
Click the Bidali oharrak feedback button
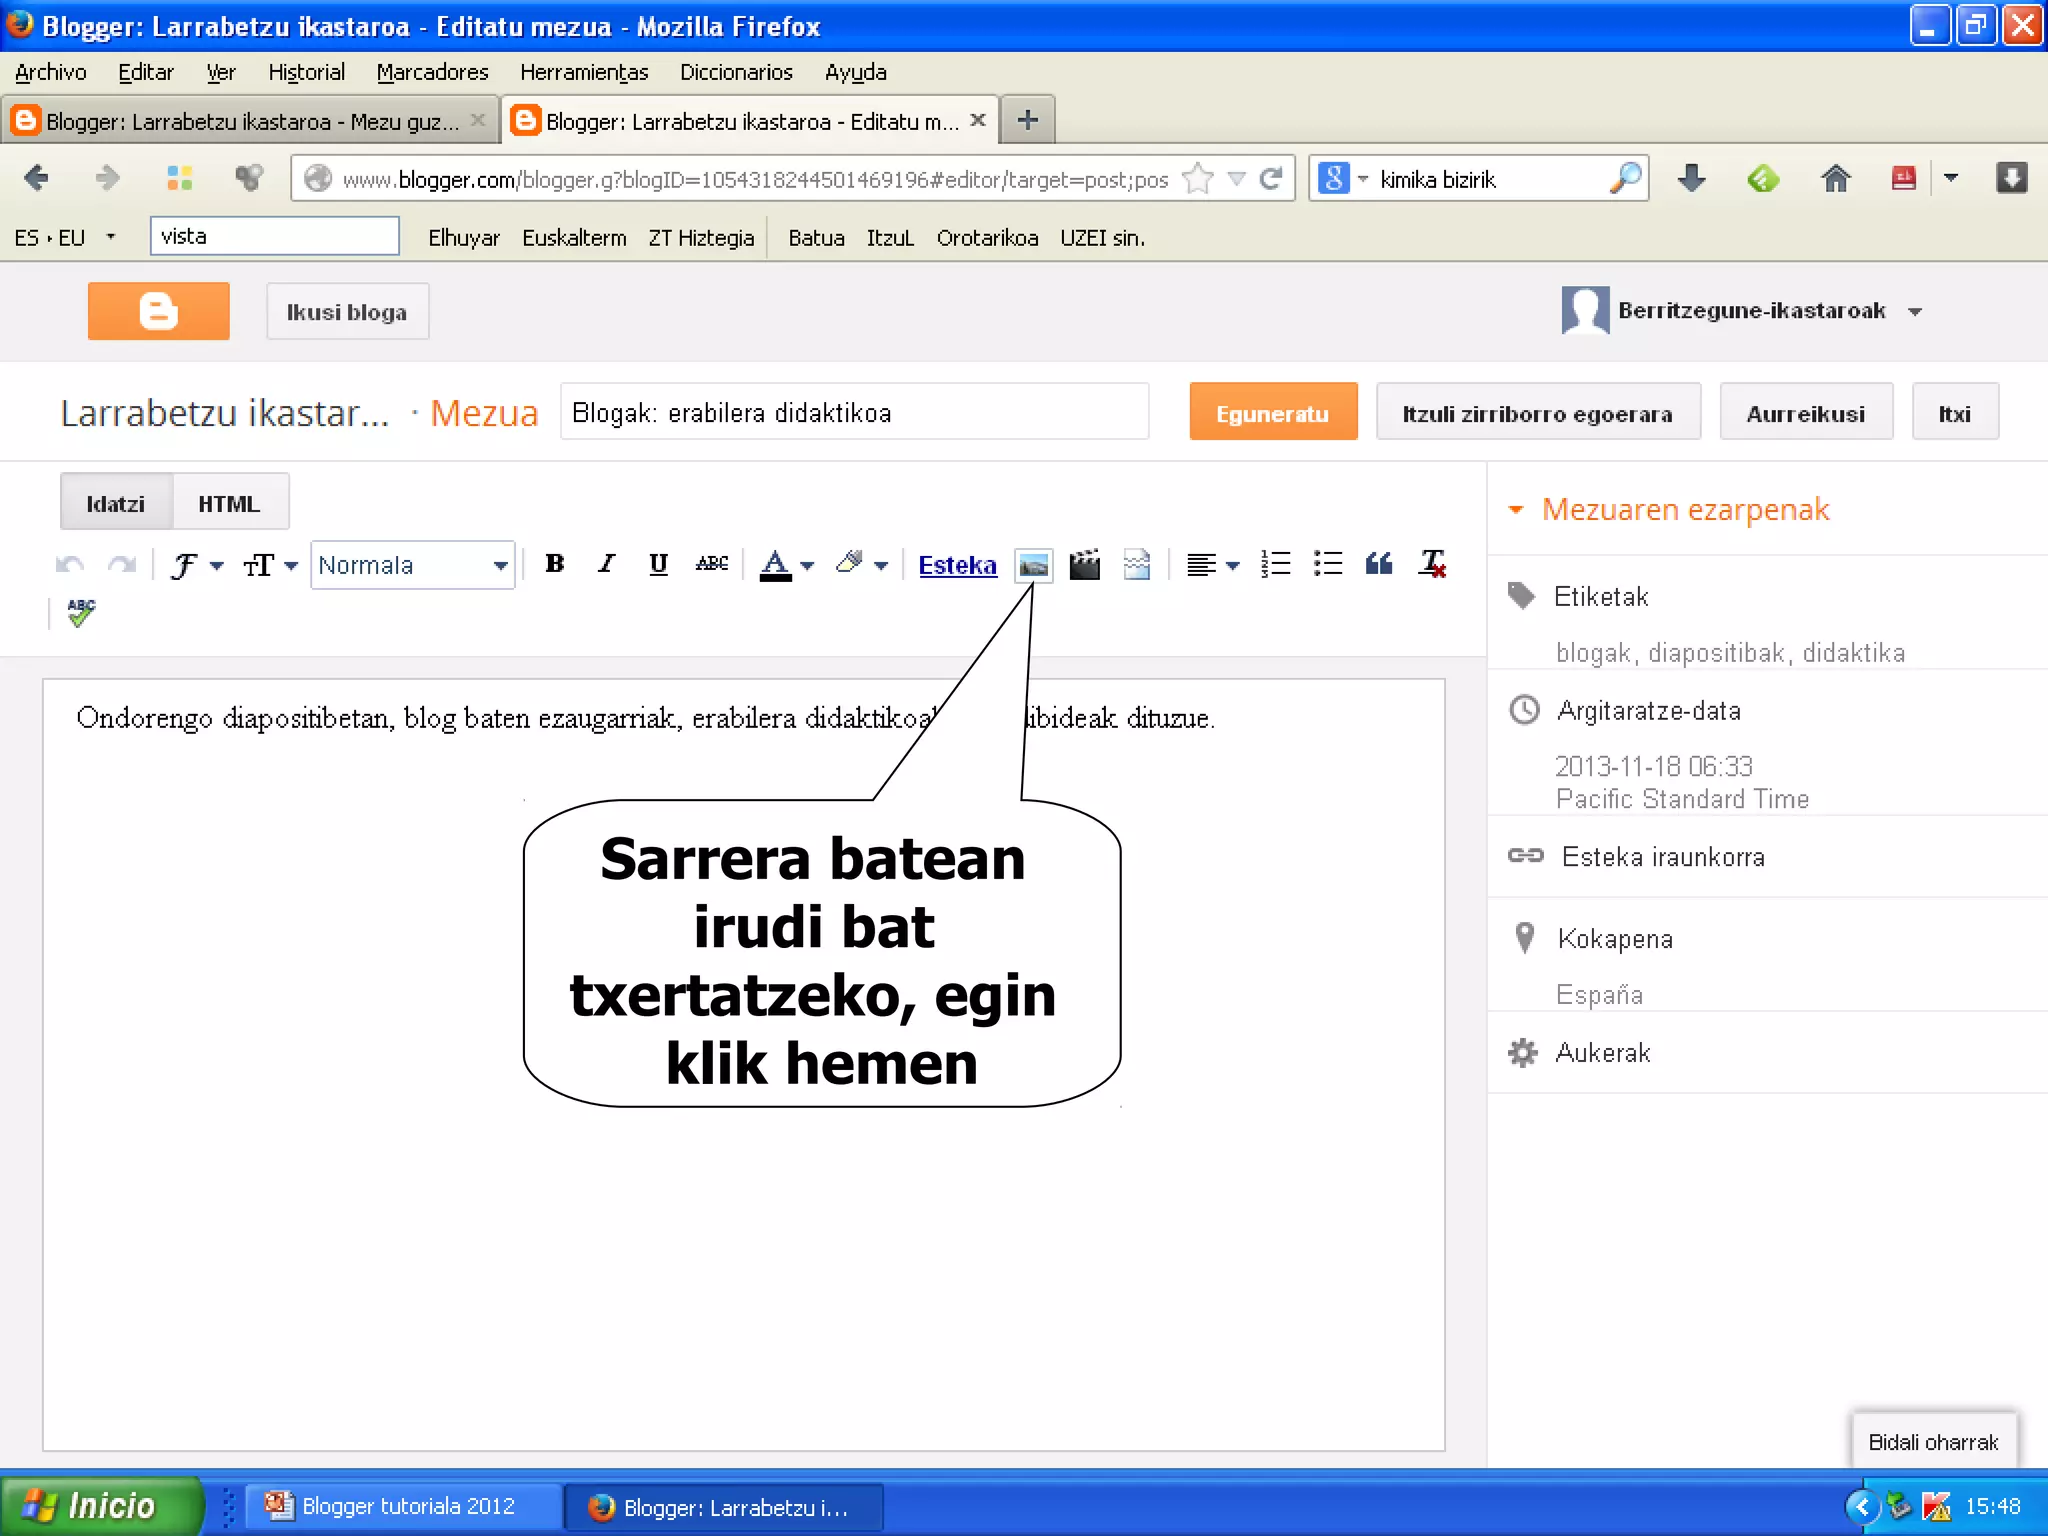coord(1933,1441)
